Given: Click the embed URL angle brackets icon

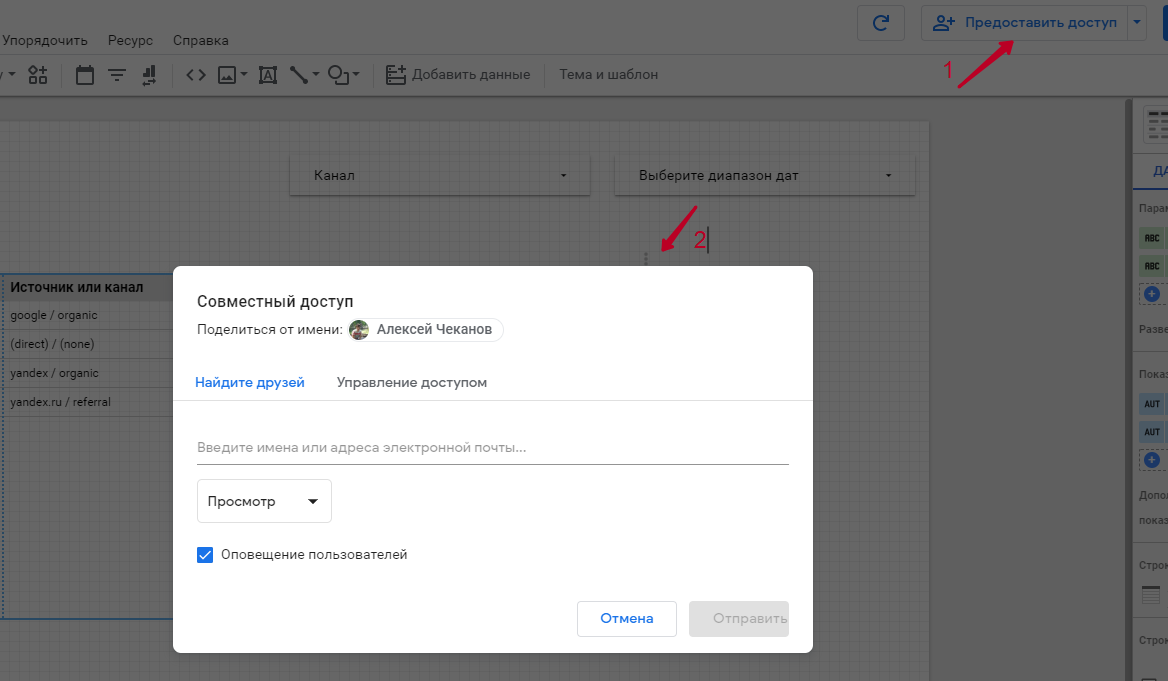Looking at the screenshot, I should coord(196,75).
